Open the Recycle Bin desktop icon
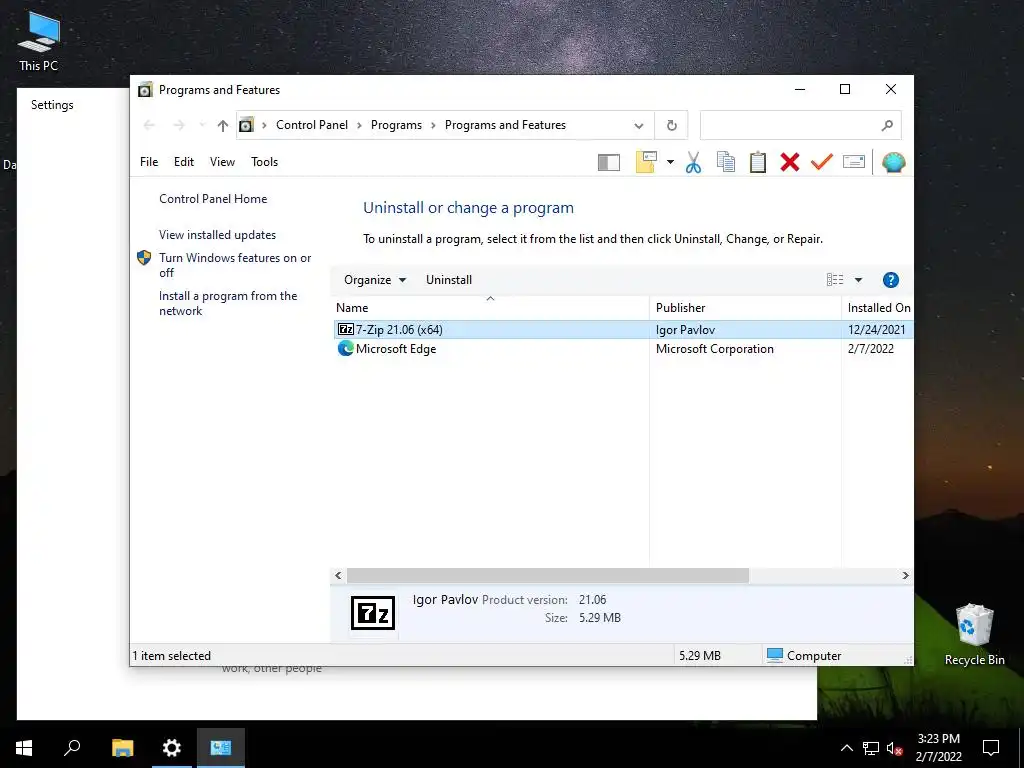Viewport: 1024px width, 768px height. pos(974,635)
